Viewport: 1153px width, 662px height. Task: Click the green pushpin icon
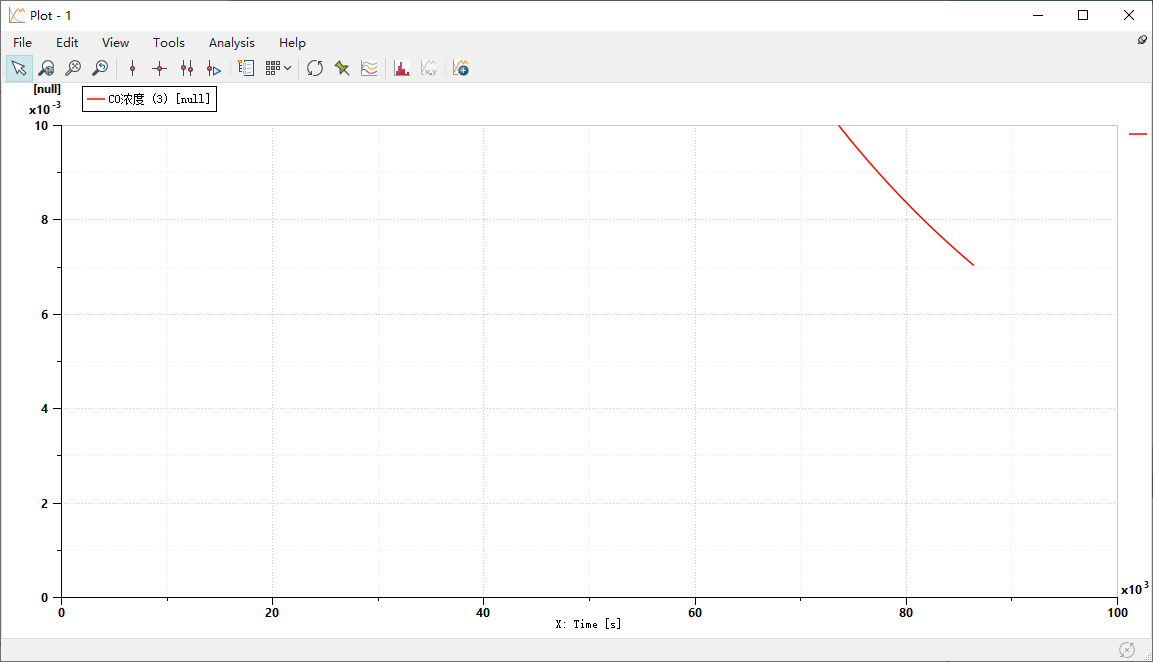click(x=342, y=68)
